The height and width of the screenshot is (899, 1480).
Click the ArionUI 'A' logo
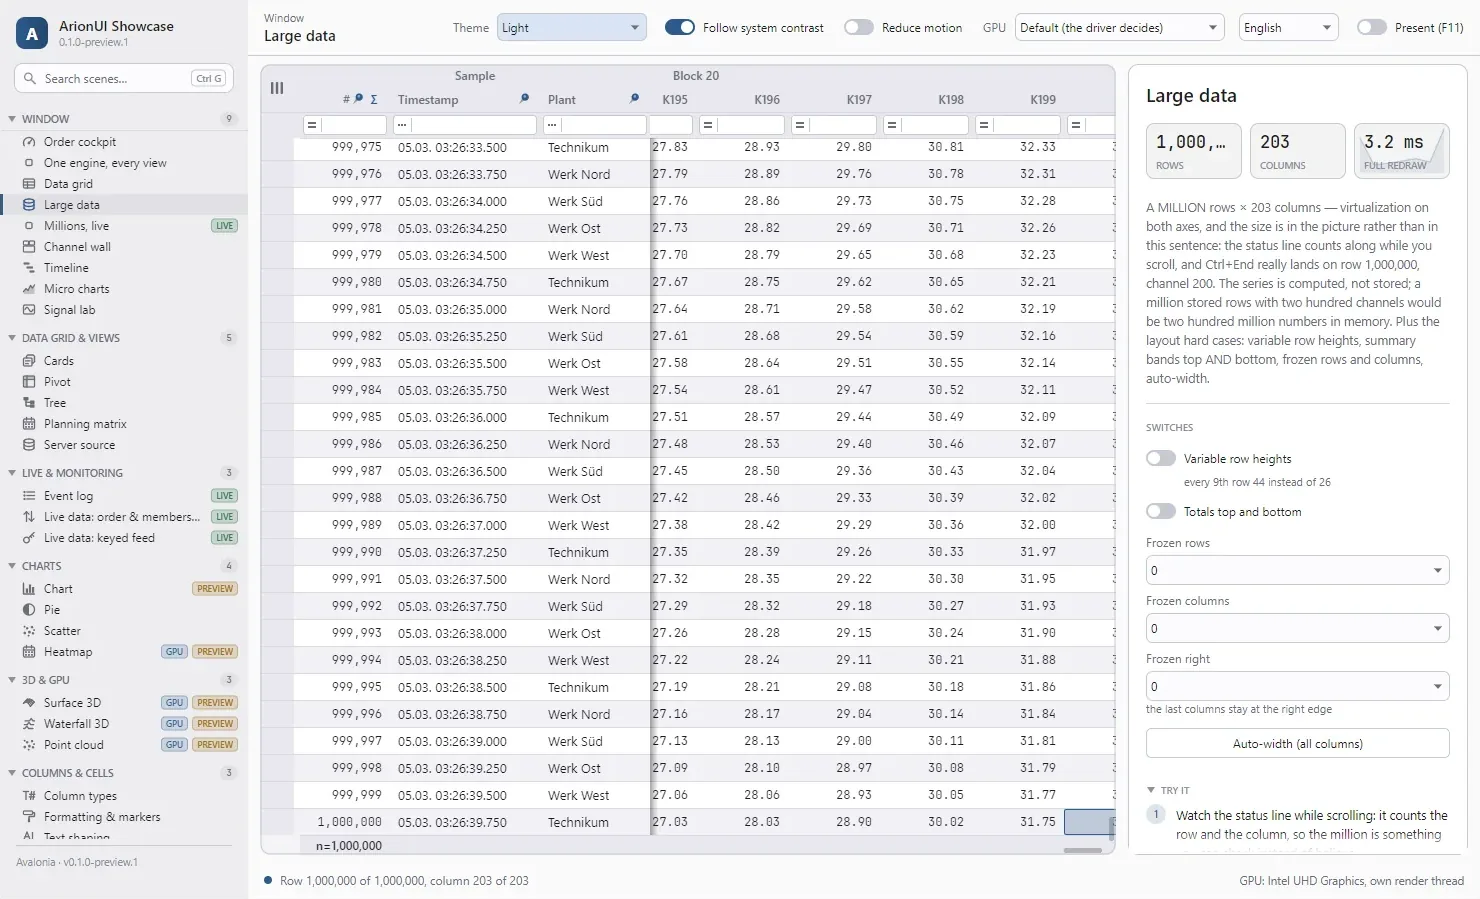32,33
